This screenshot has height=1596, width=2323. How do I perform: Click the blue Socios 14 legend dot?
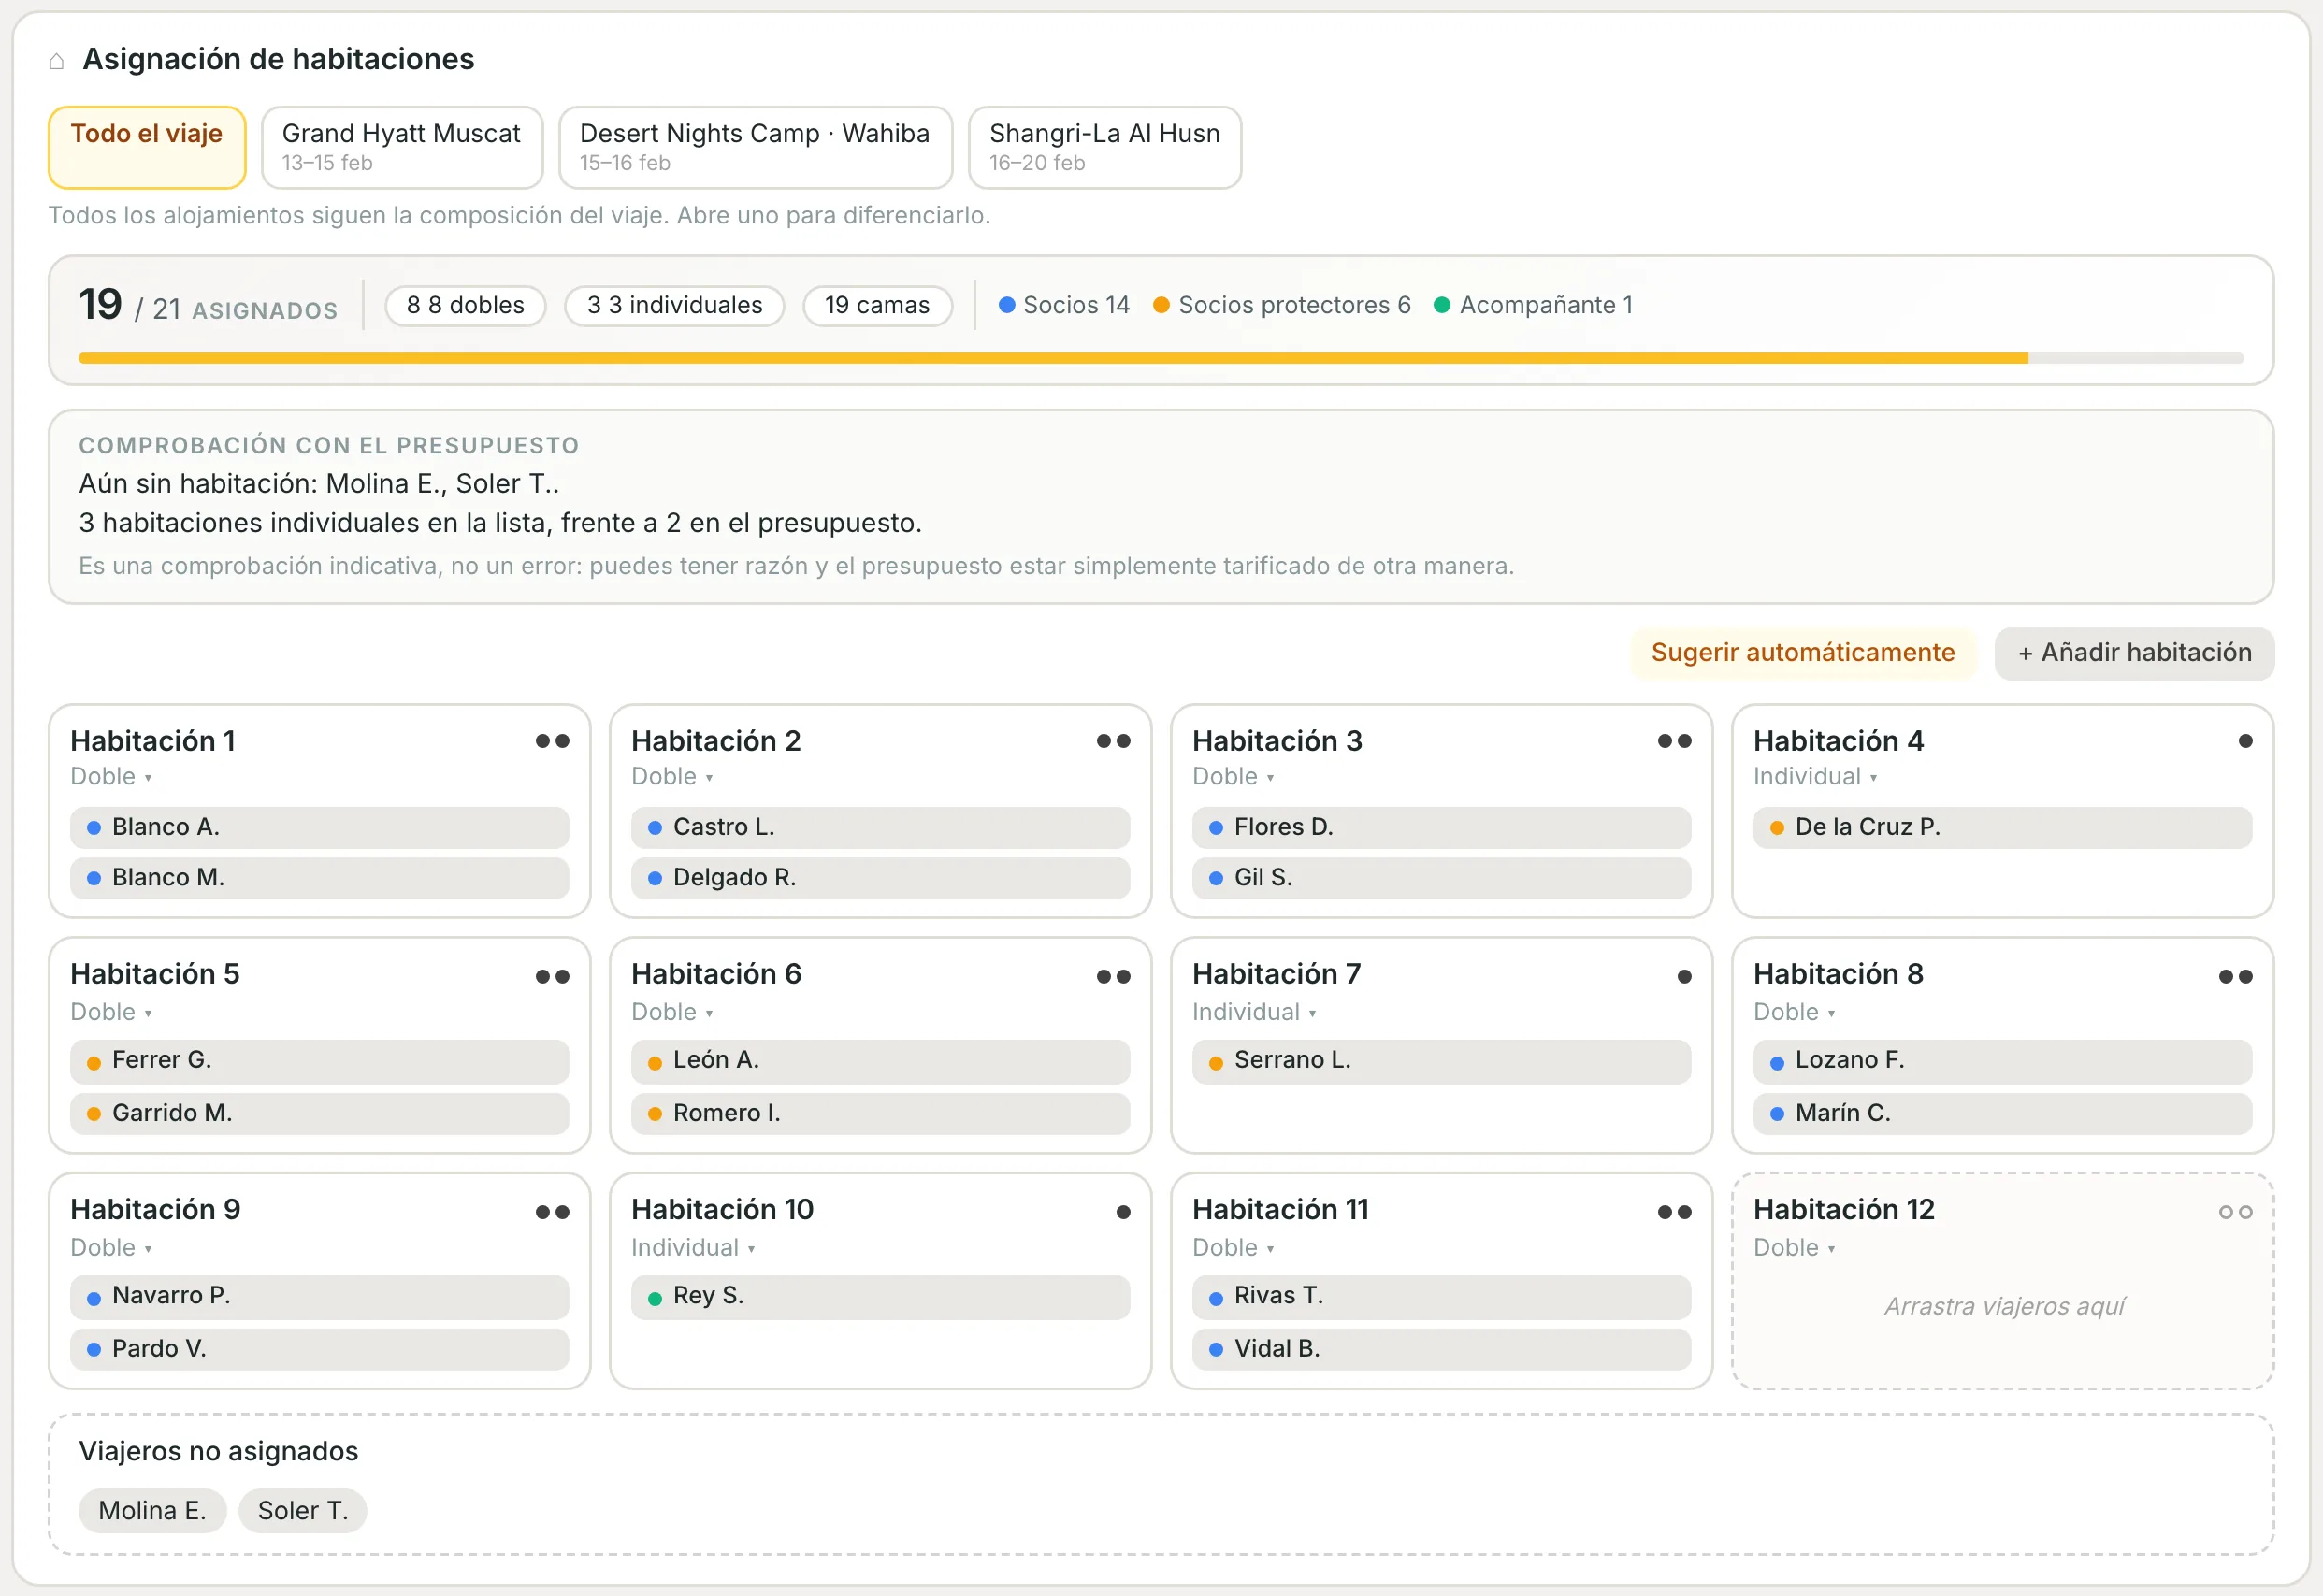[x=1007, y=305]
